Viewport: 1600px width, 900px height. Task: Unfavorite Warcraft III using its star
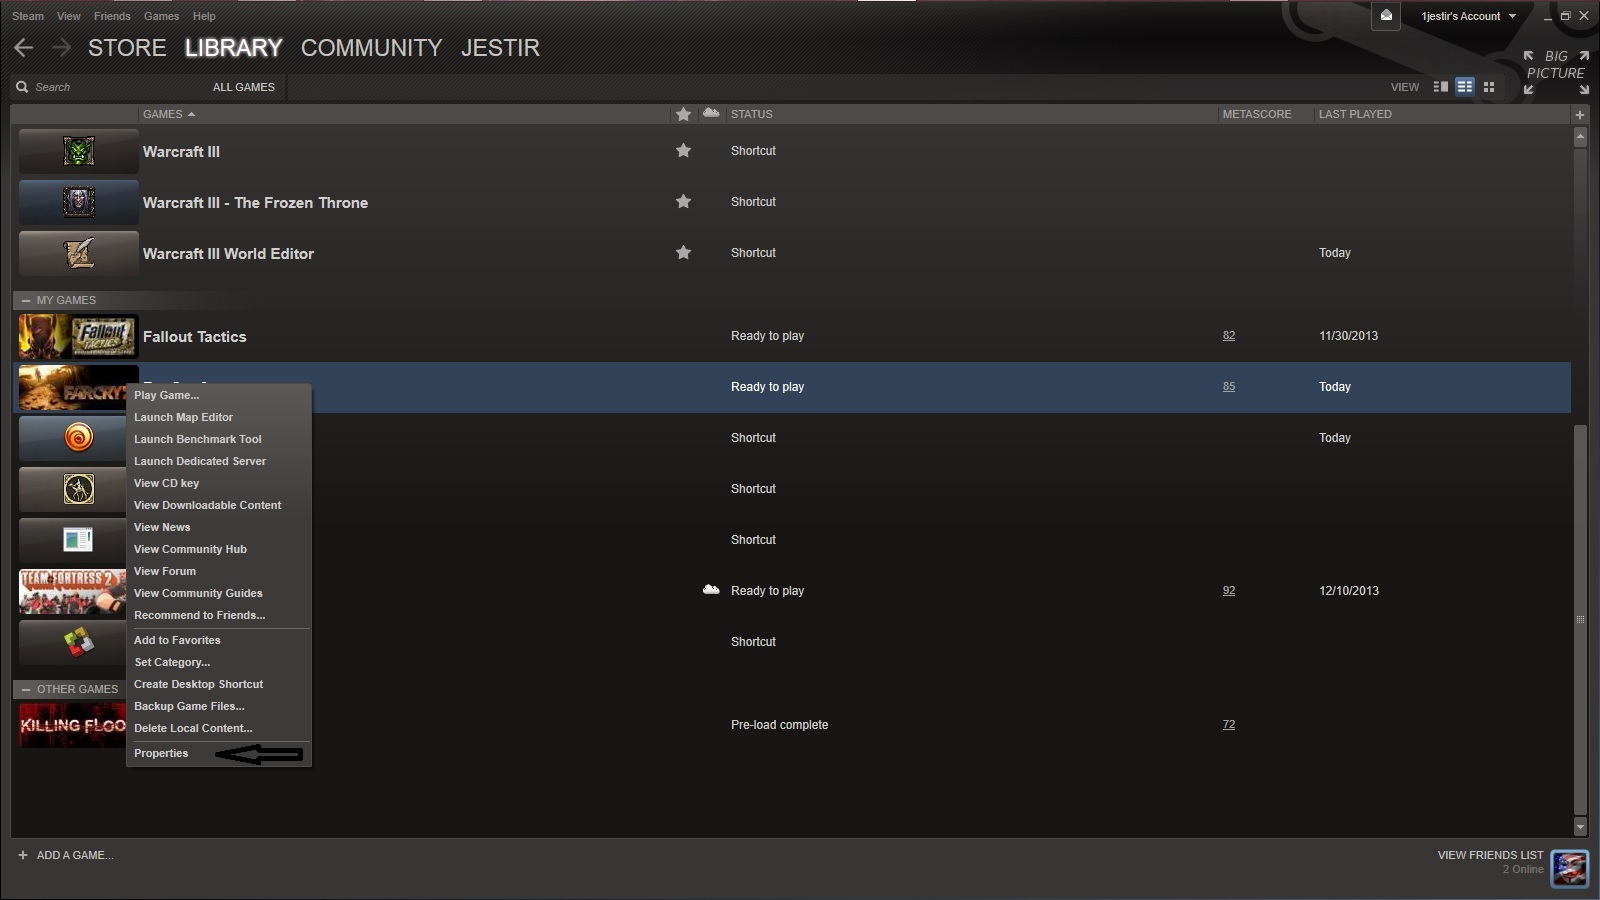[683, 151]
